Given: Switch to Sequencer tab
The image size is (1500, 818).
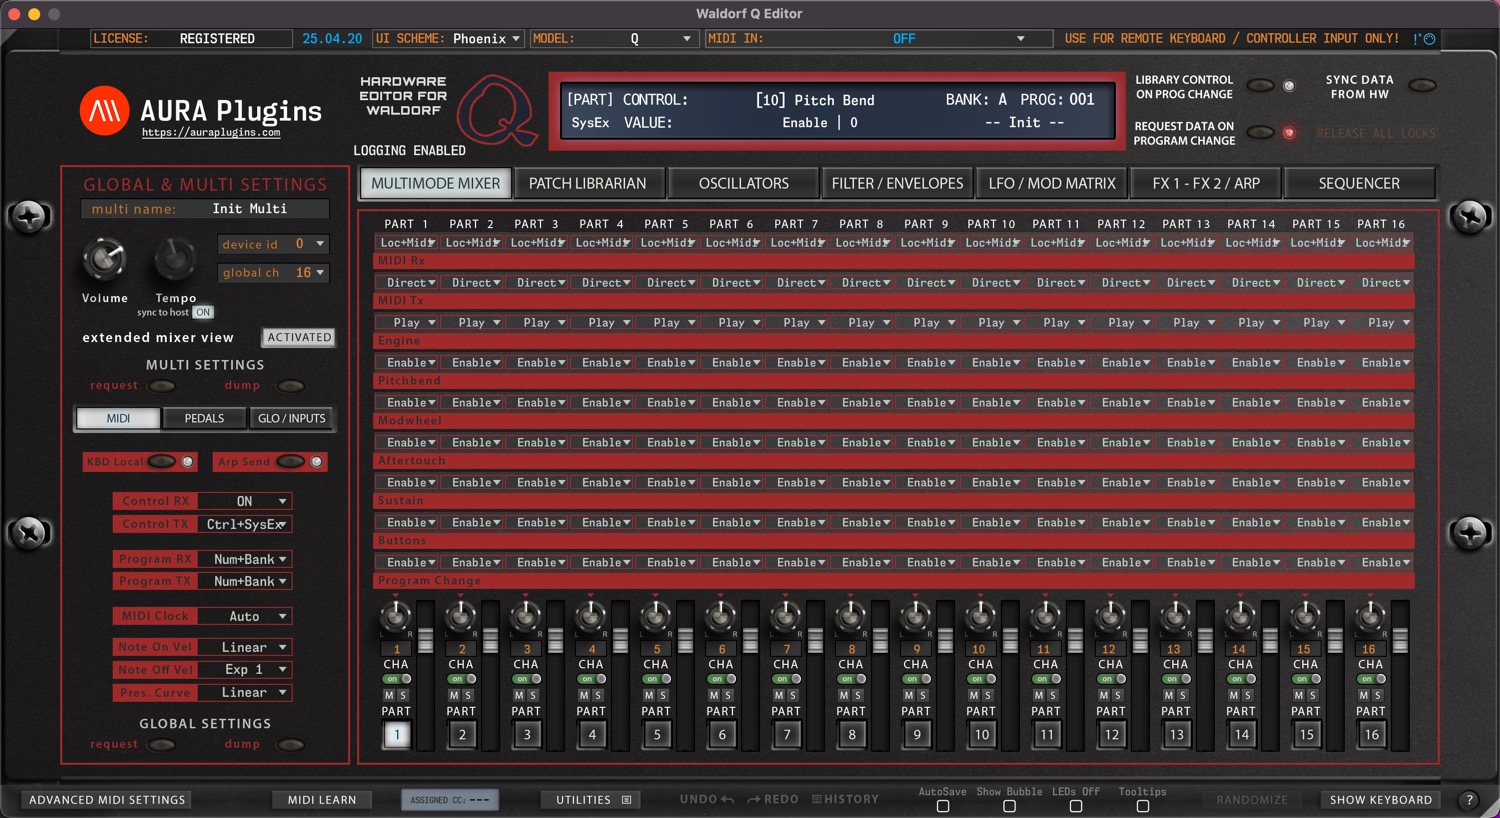Looking at the screenshot, I should tap(1359, 184).
